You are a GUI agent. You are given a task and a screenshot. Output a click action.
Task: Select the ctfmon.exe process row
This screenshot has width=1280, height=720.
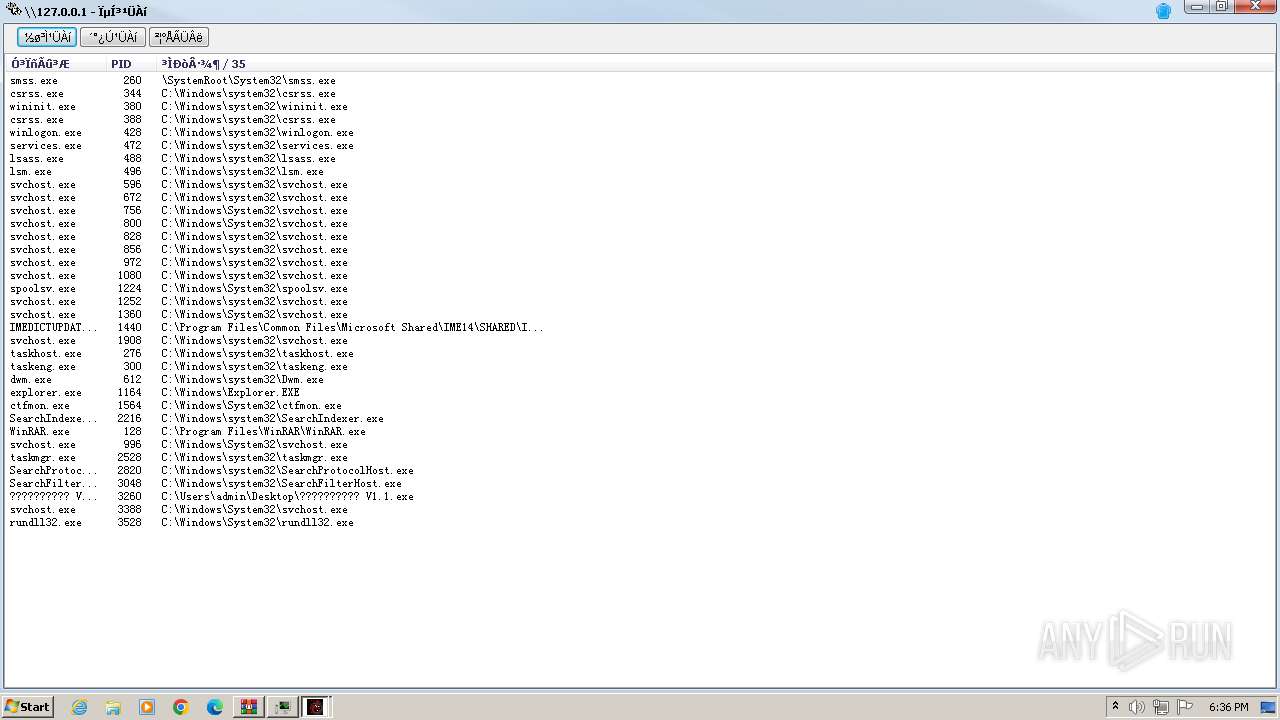pyautogui.click(x=640, y=405)
